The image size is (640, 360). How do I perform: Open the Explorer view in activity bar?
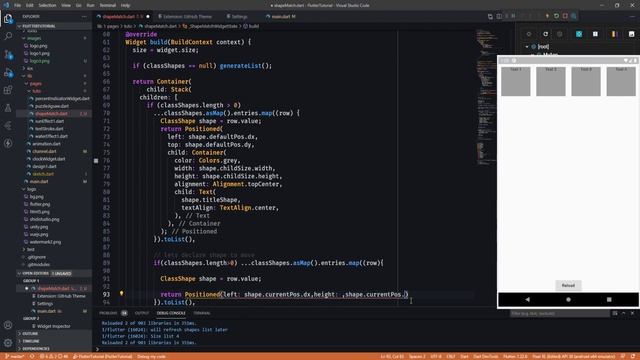point(8,19)
